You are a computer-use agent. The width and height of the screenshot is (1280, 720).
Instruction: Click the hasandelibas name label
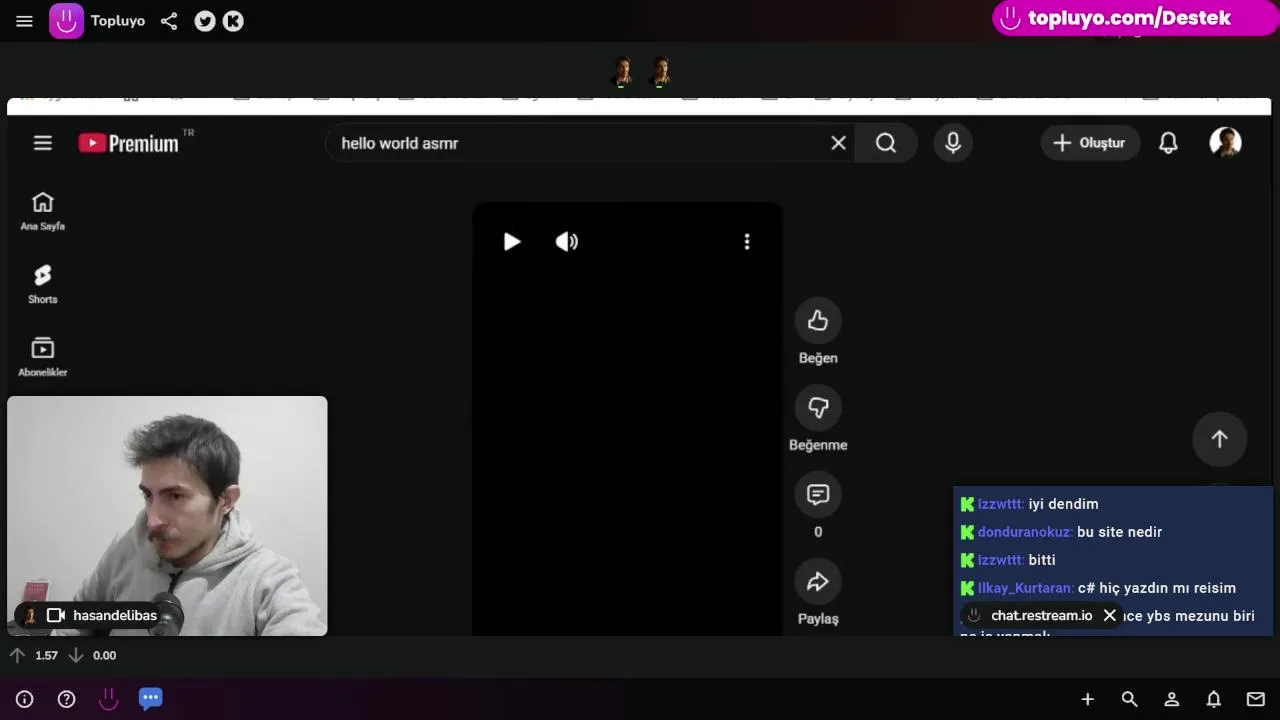click(x=115, y=615)
